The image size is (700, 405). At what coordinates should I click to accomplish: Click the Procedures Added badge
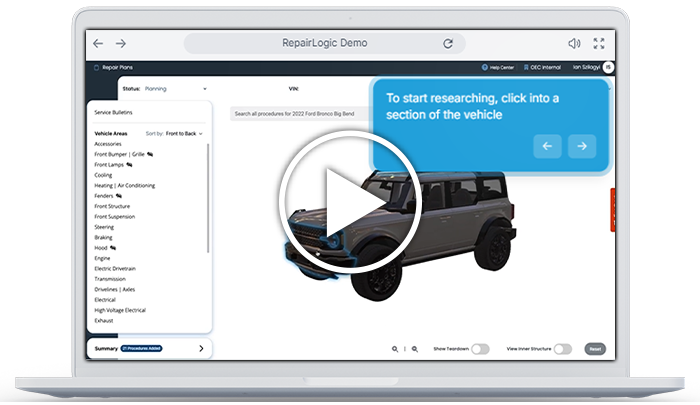point(142,348)
